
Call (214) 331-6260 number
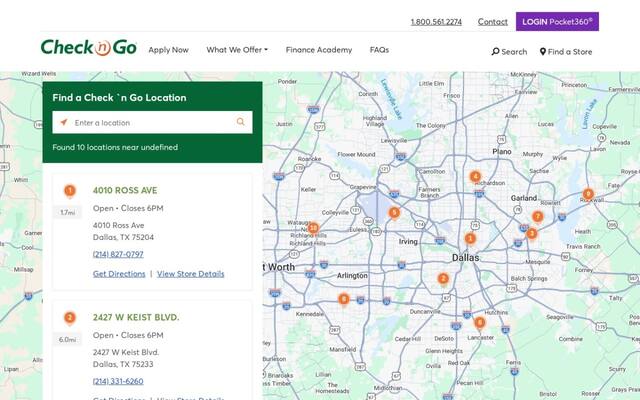[118, 381]
